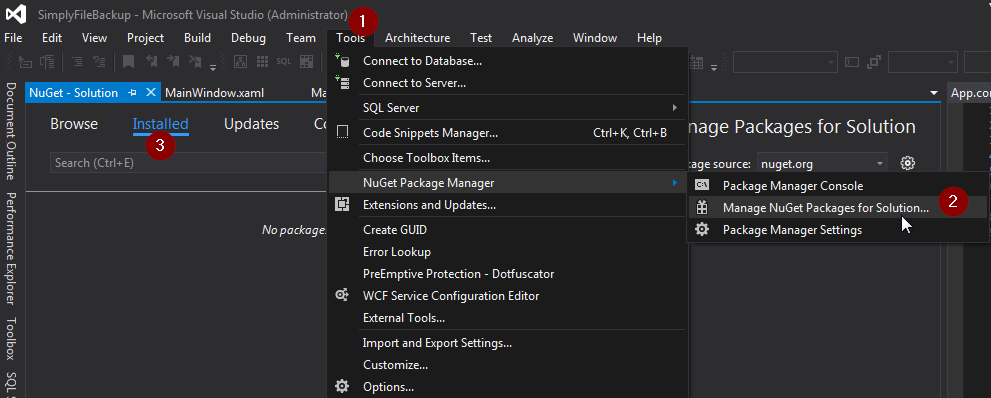Viewport: 991px width, 398px height.
Task: Click the previous bookmark toolbar icon
Action: click(152, 61)
